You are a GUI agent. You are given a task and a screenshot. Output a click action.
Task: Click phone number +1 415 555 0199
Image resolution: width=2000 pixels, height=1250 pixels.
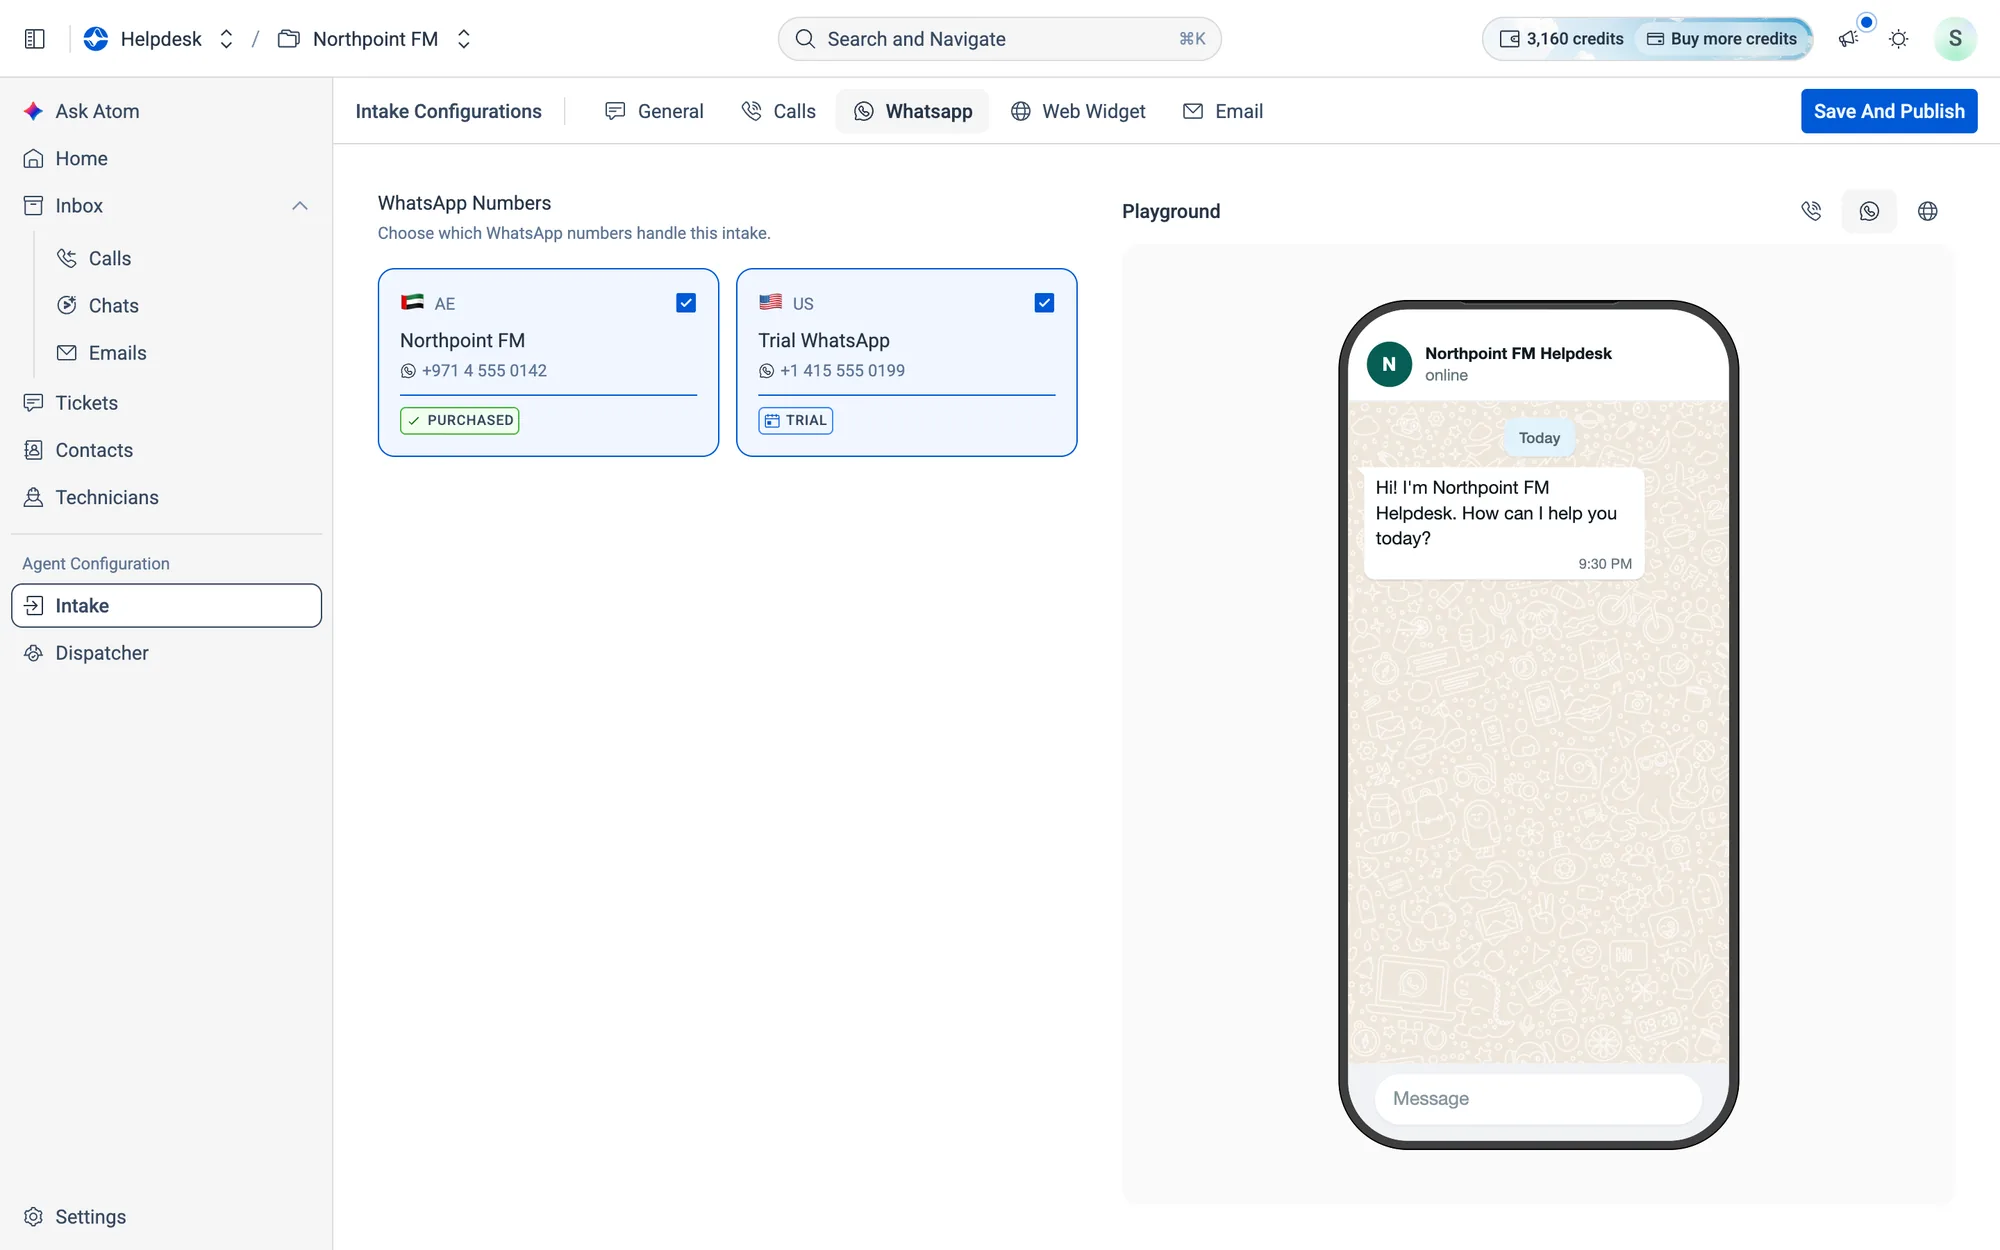pos(842,370)
